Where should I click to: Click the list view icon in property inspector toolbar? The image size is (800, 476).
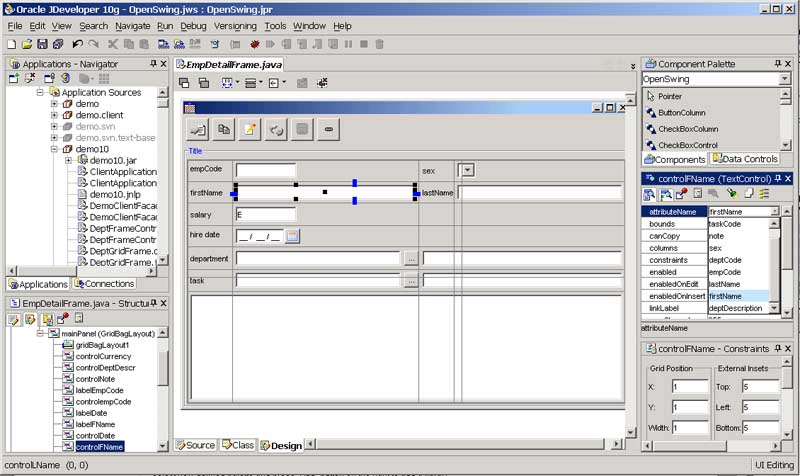(x=764, y=194)
